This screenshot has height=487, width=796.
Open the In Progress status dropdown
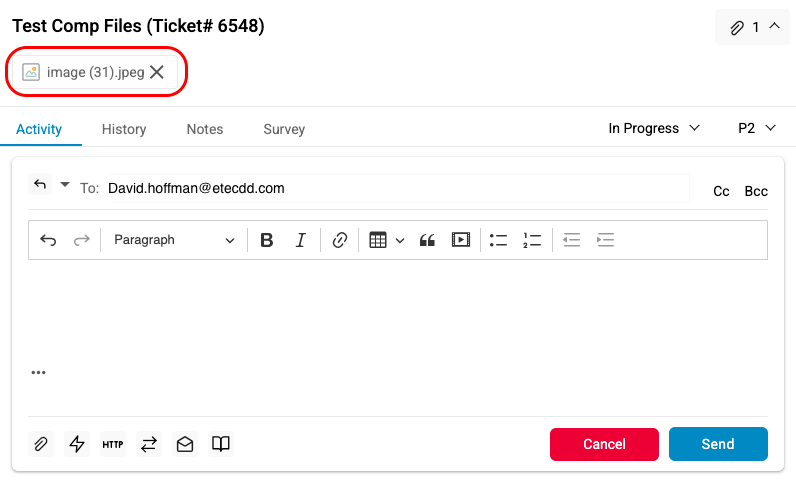(655, 128)
